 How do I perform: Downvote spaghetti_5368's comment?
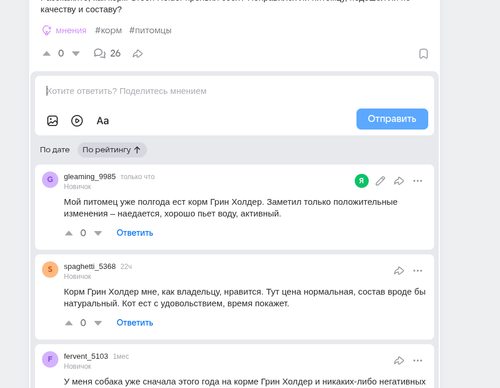(98, 323)
